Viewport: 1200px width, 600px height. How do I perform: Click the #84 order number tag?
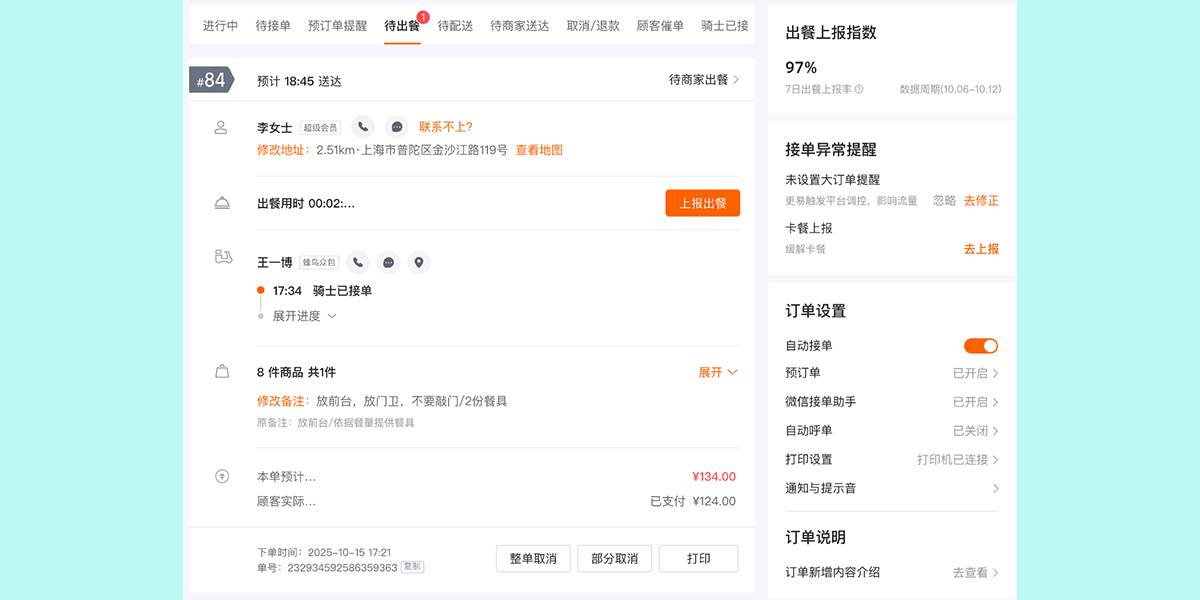point(211,80)
